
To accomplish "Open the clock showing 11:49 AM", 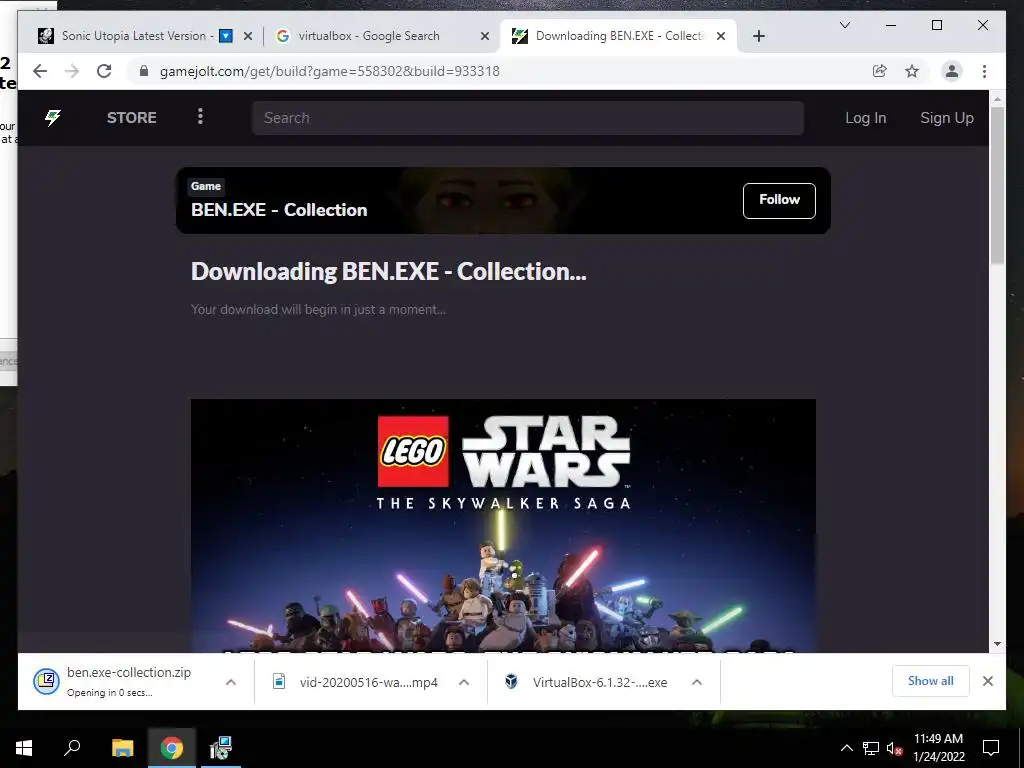I will click(x=938, y=748).
